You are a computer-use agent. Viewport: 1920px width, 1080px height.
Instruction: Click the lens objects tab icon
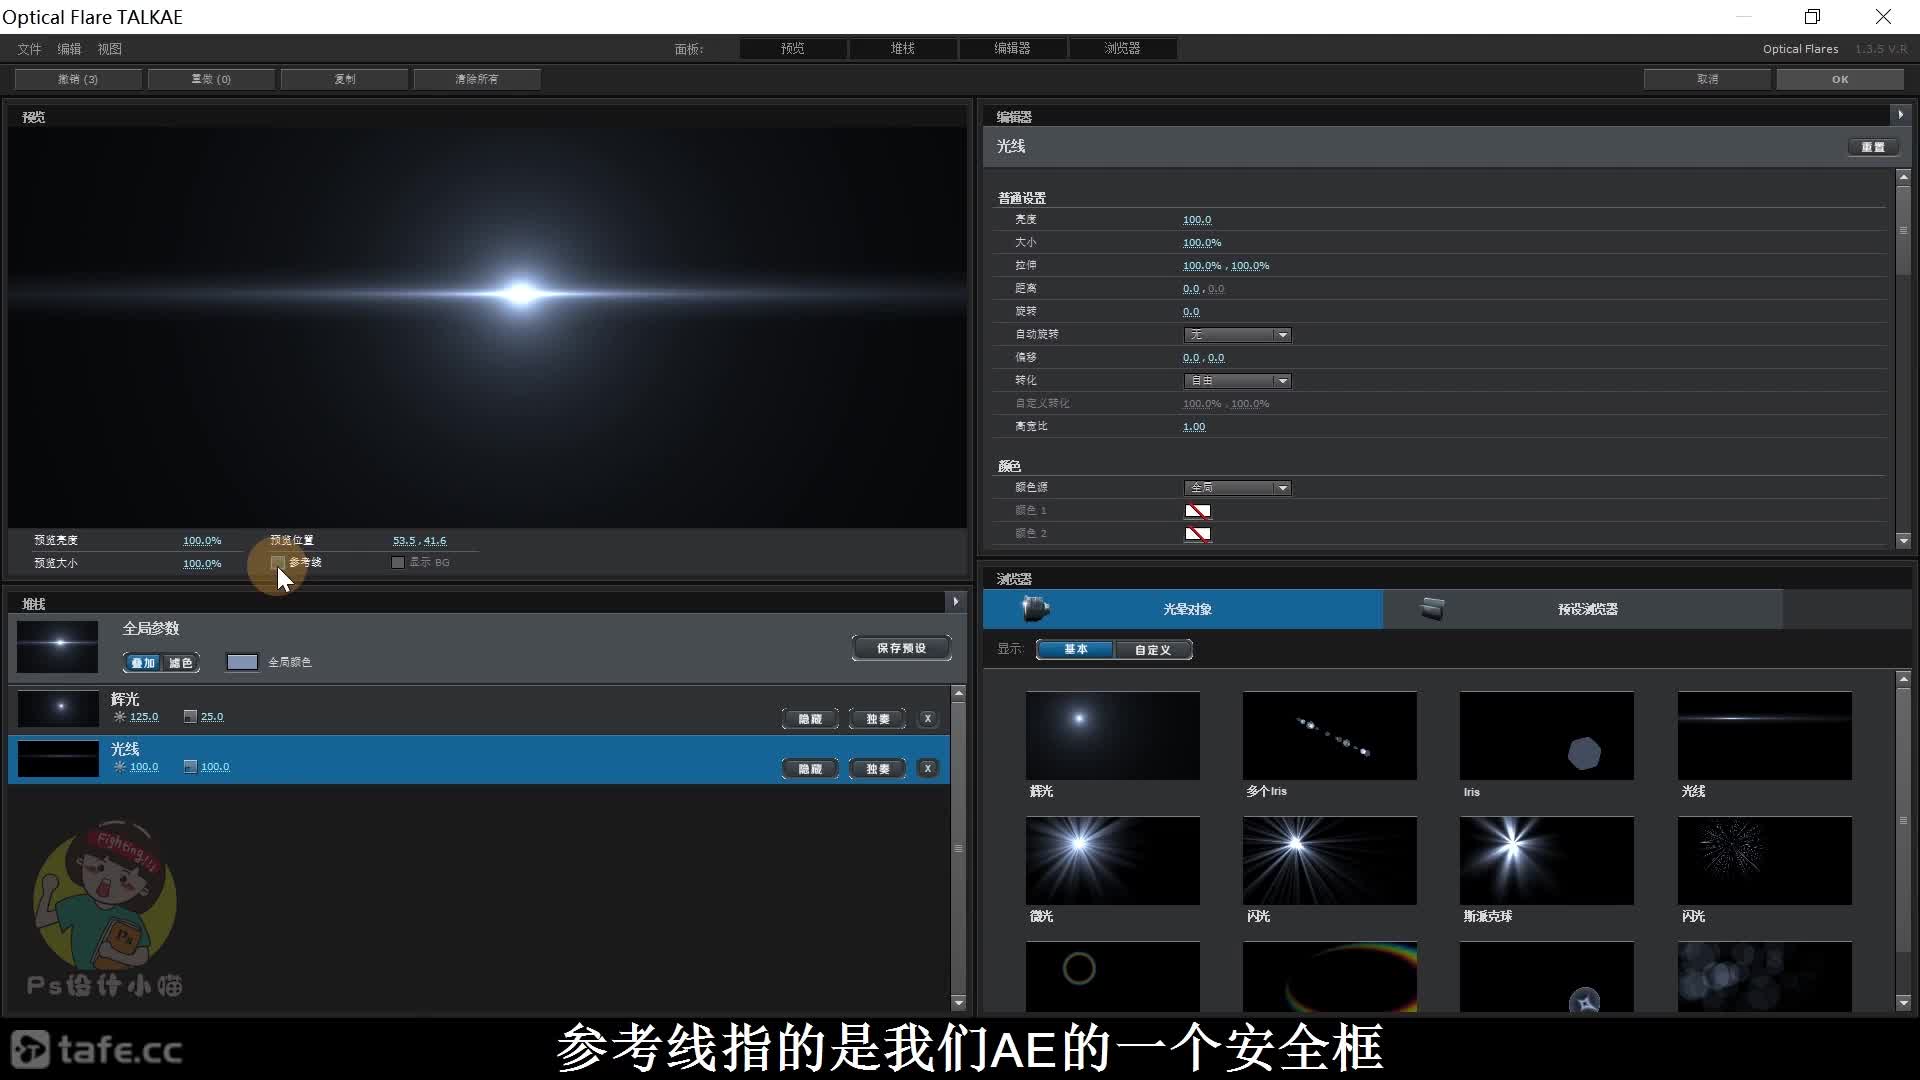[x=1035, y=608]
